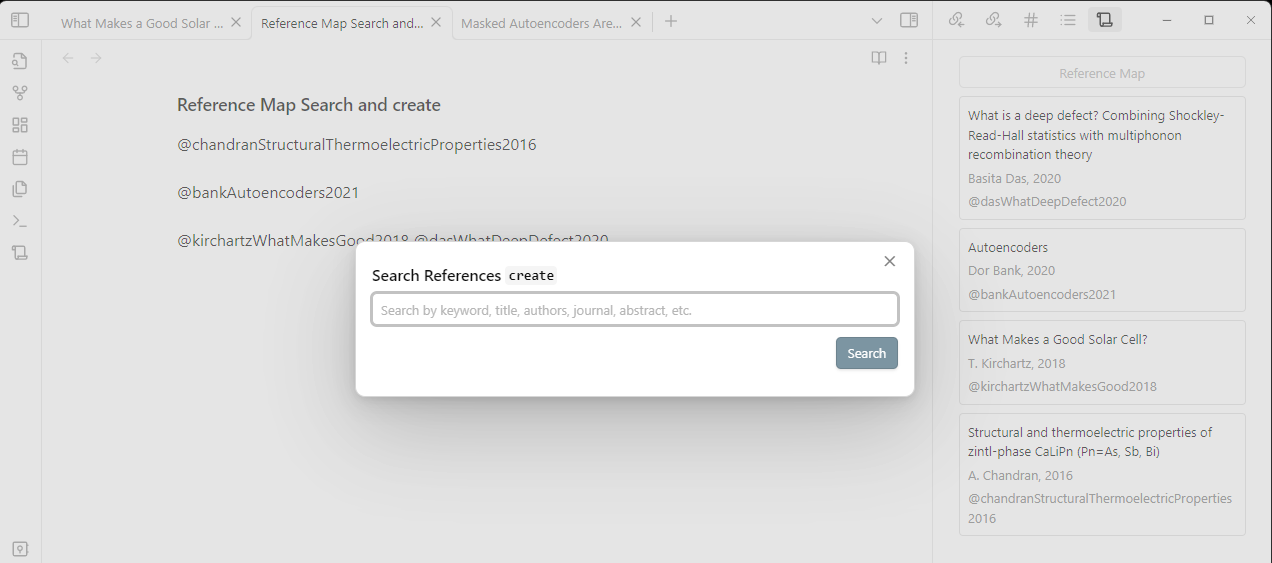Open backlinks panel icon
Image resolution: width=1272 pixels, height=563 pixels.
pos(957,20)
